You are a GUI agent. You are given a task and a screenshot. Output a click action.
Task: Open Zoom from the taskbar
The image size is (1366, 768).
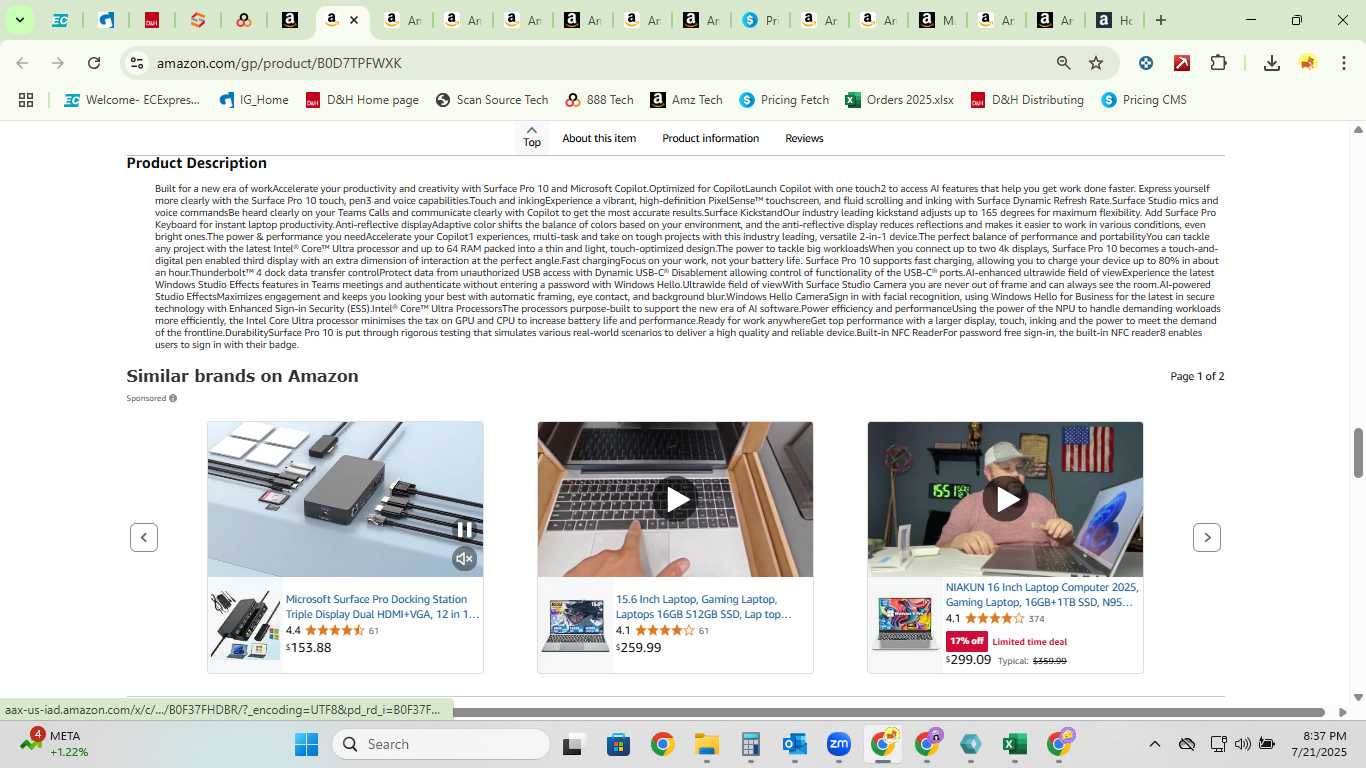(839, 744)
